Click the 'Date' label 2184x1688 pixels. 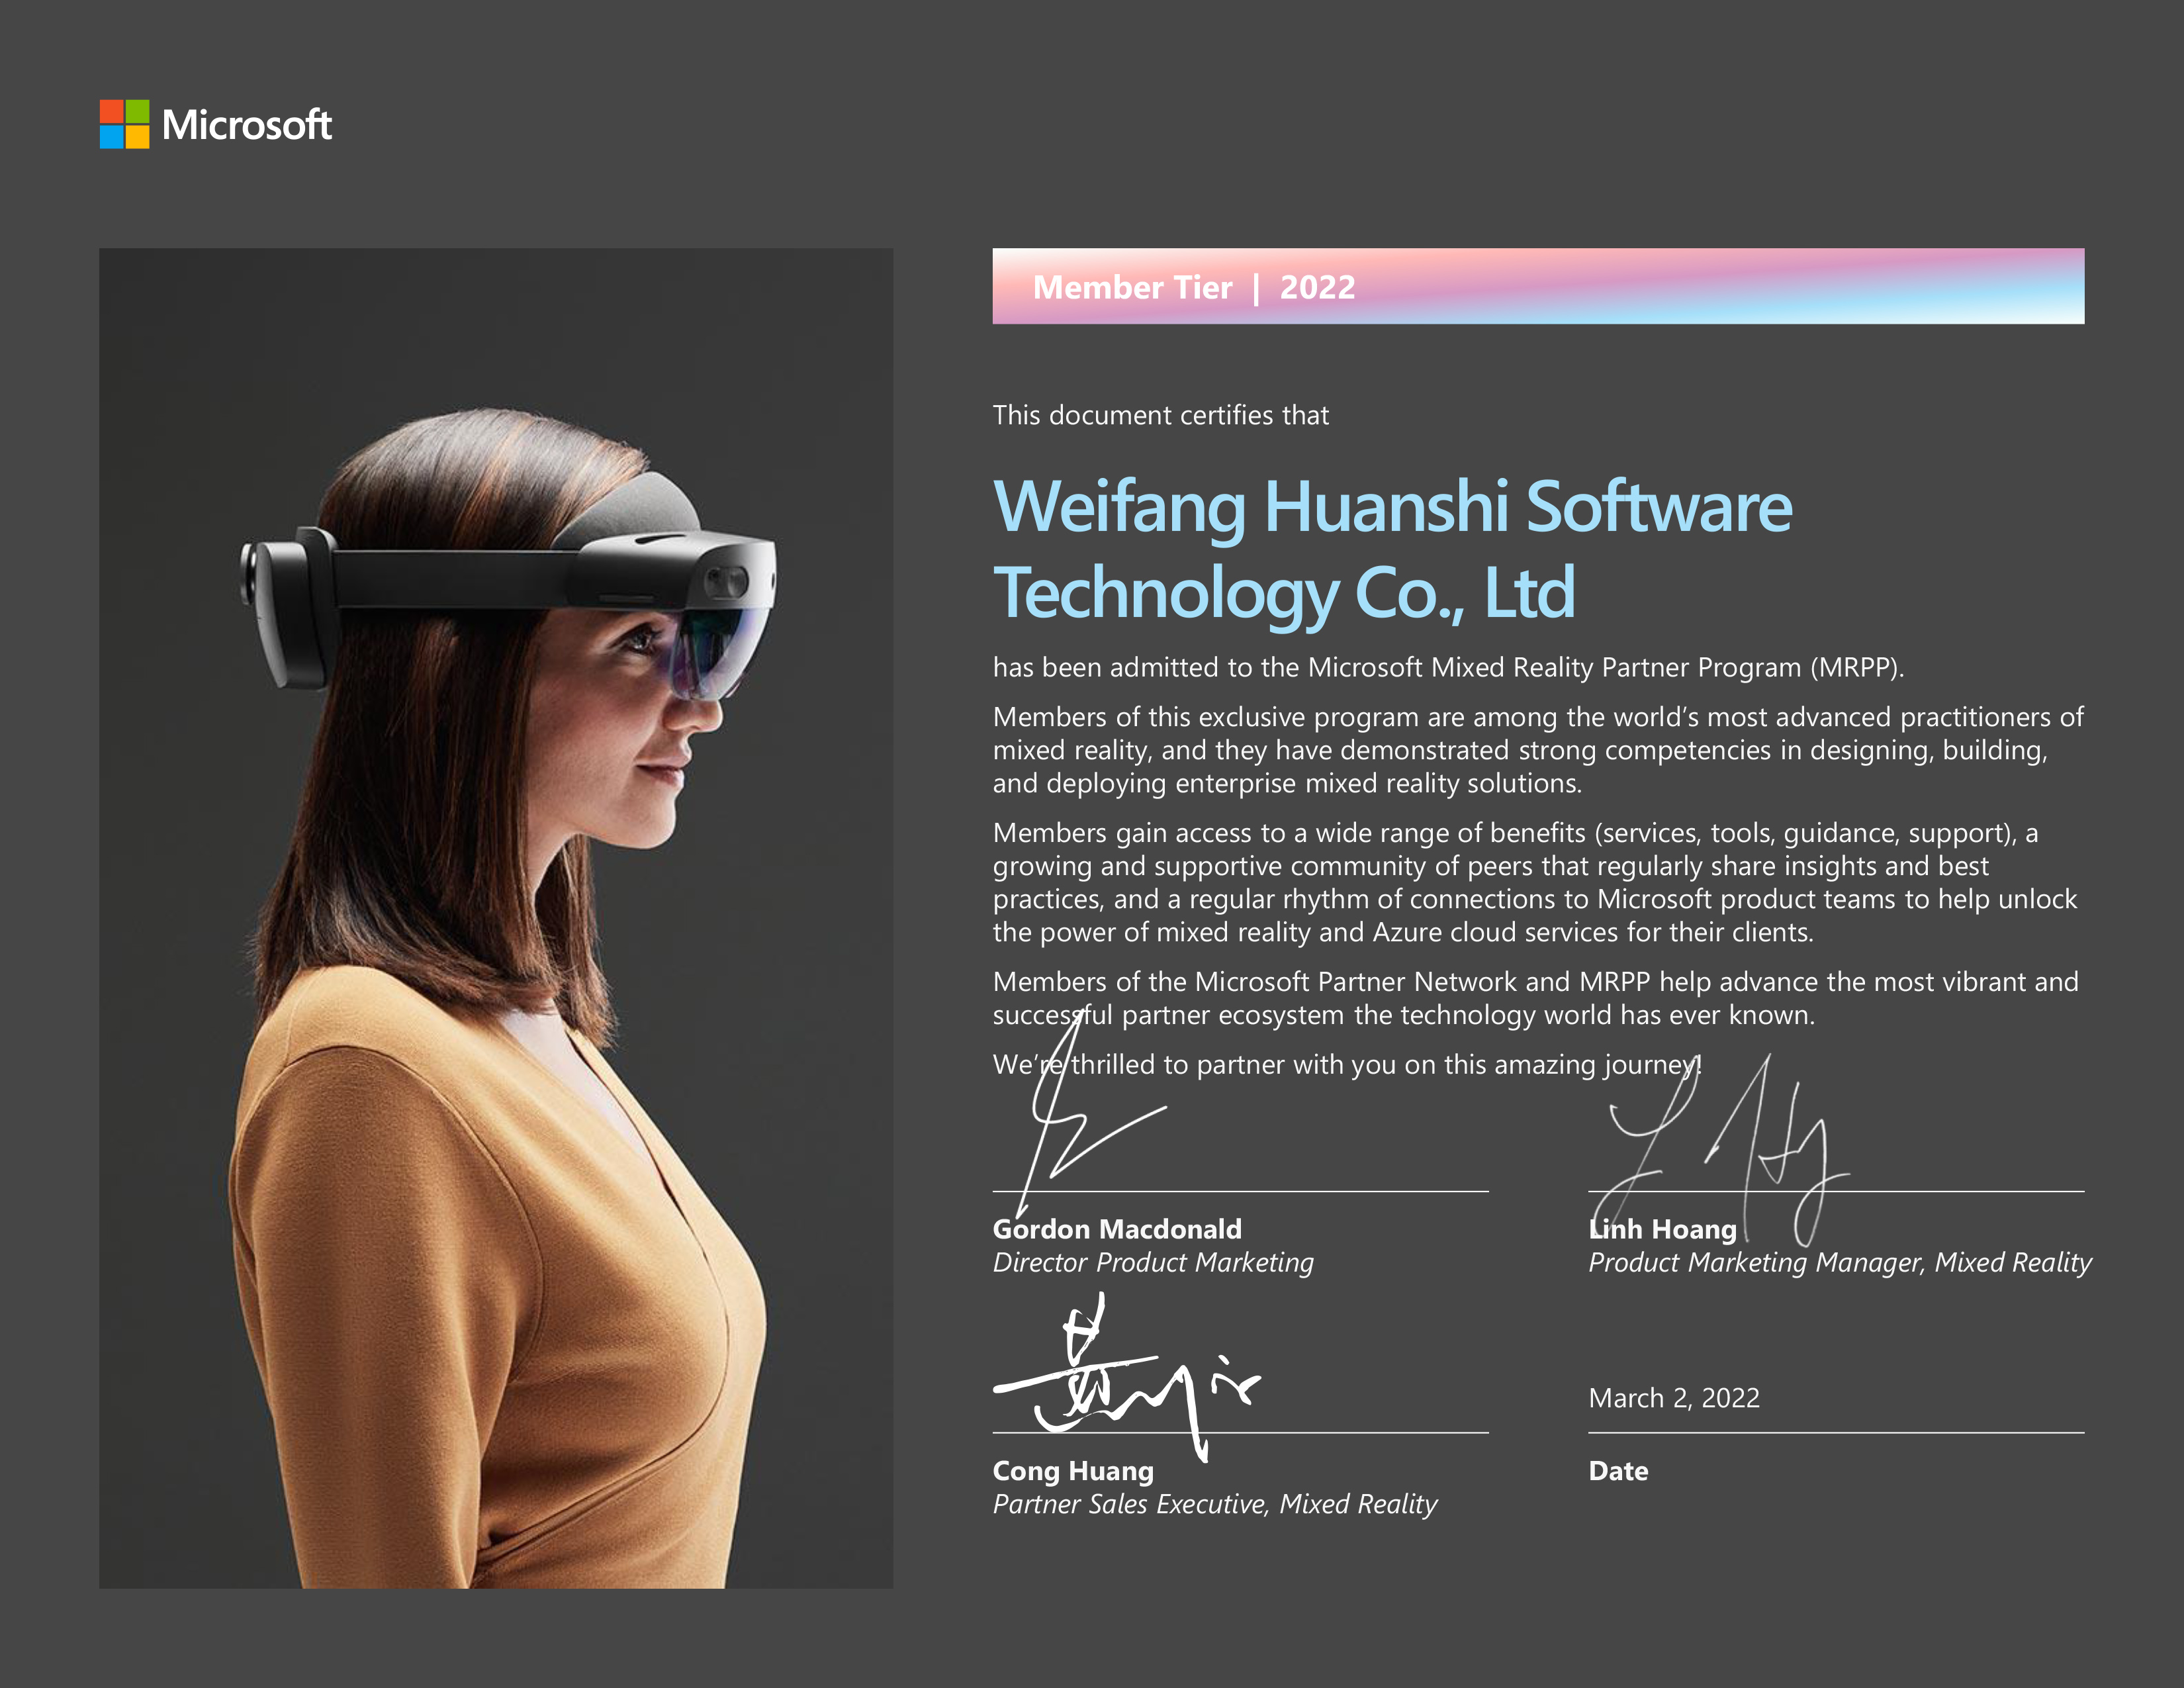point(1618,1471)
